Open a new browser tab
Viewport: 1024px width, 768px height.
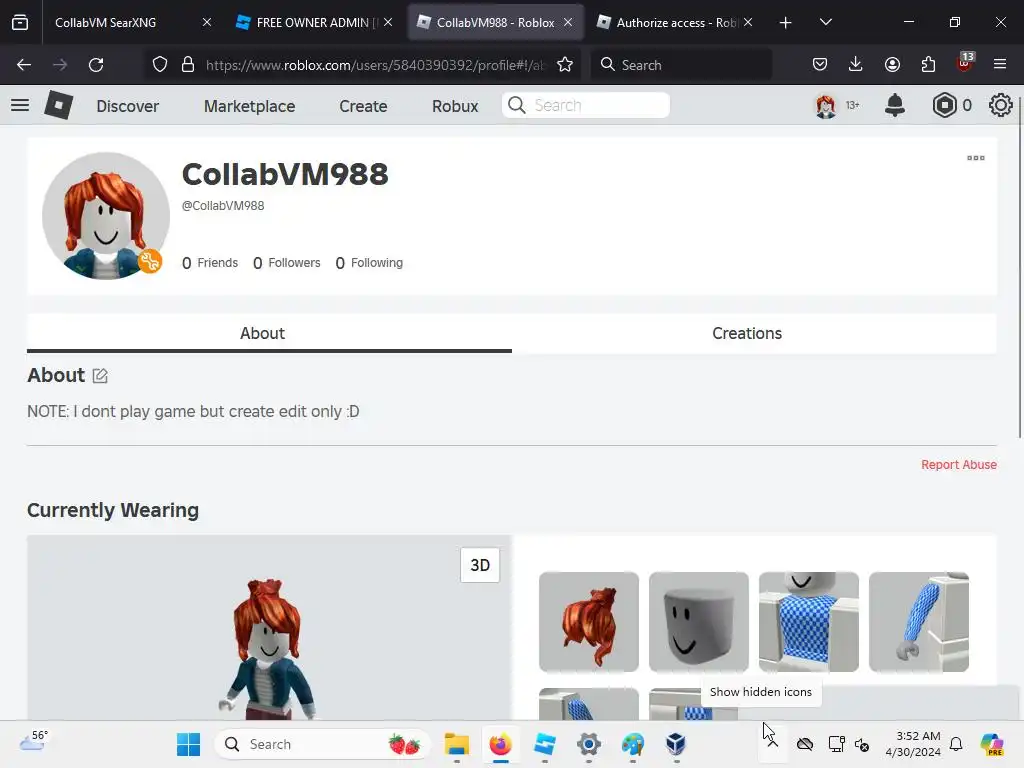click(786, 23)
